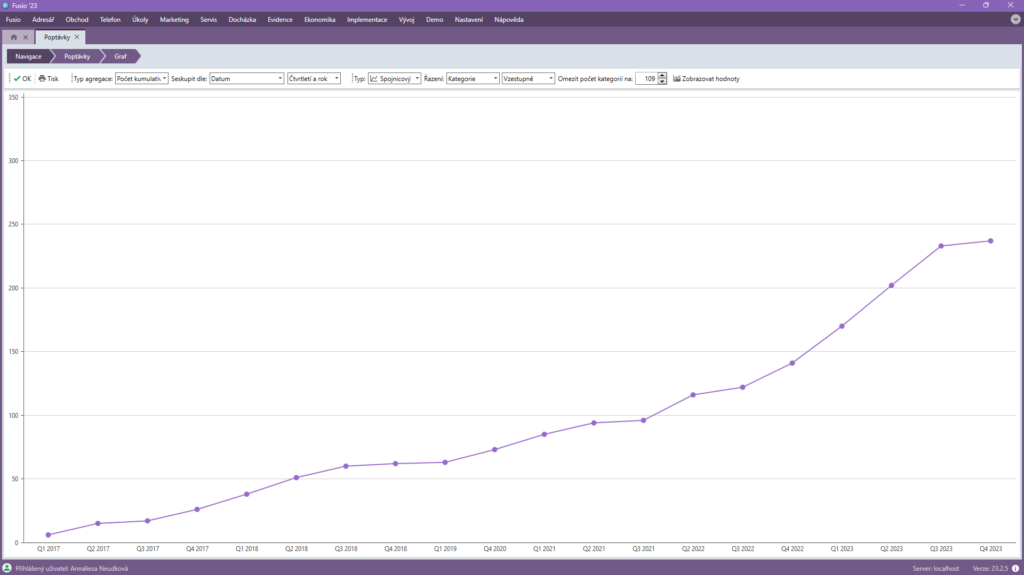Click the Fusio app logo icon

click(x=6, y=5)
